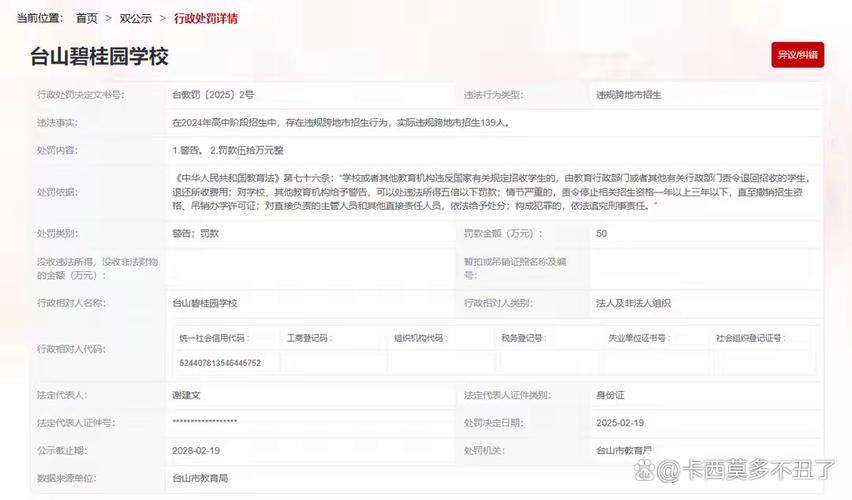852x500 pixels.
Task: Select the 违法事实 description text
Action: click(x=341, y=123)
